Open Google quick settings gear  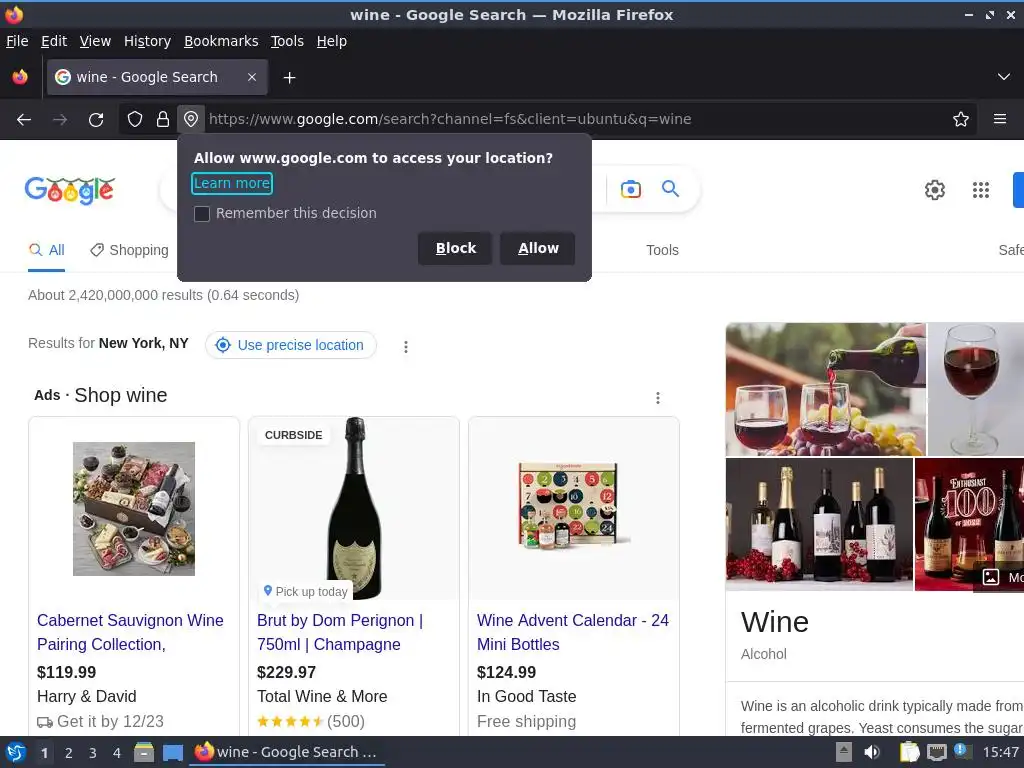pyautogui.click(x=935, y=189)
